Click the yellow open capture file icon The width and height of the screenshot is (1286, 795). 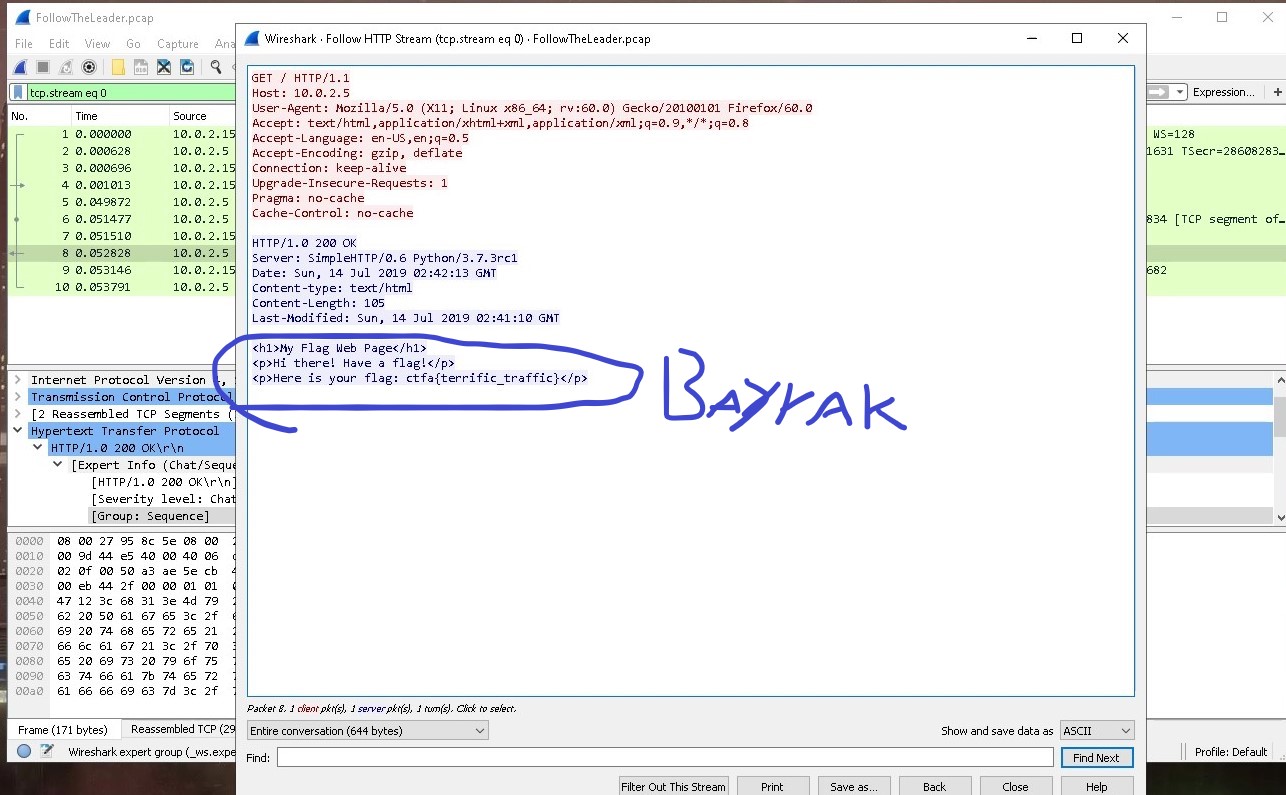[x=118, y=67]
